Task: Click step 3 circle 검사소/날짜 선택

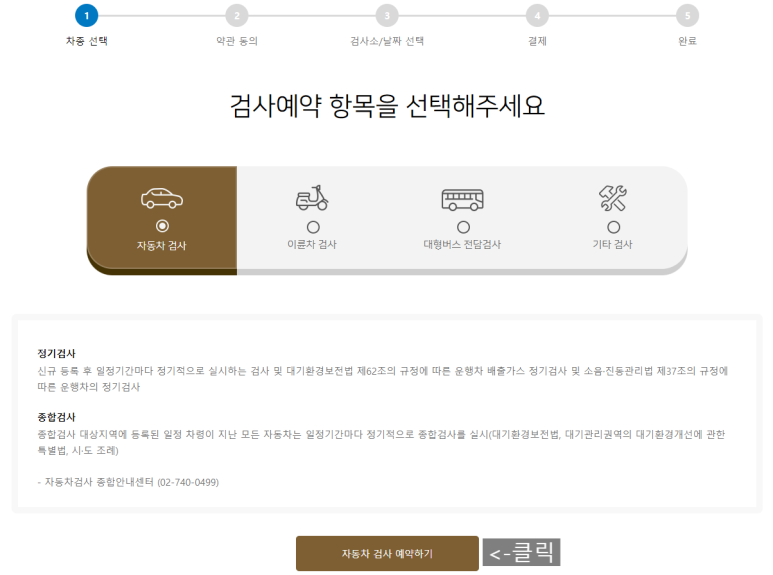Action: [387, 16]
